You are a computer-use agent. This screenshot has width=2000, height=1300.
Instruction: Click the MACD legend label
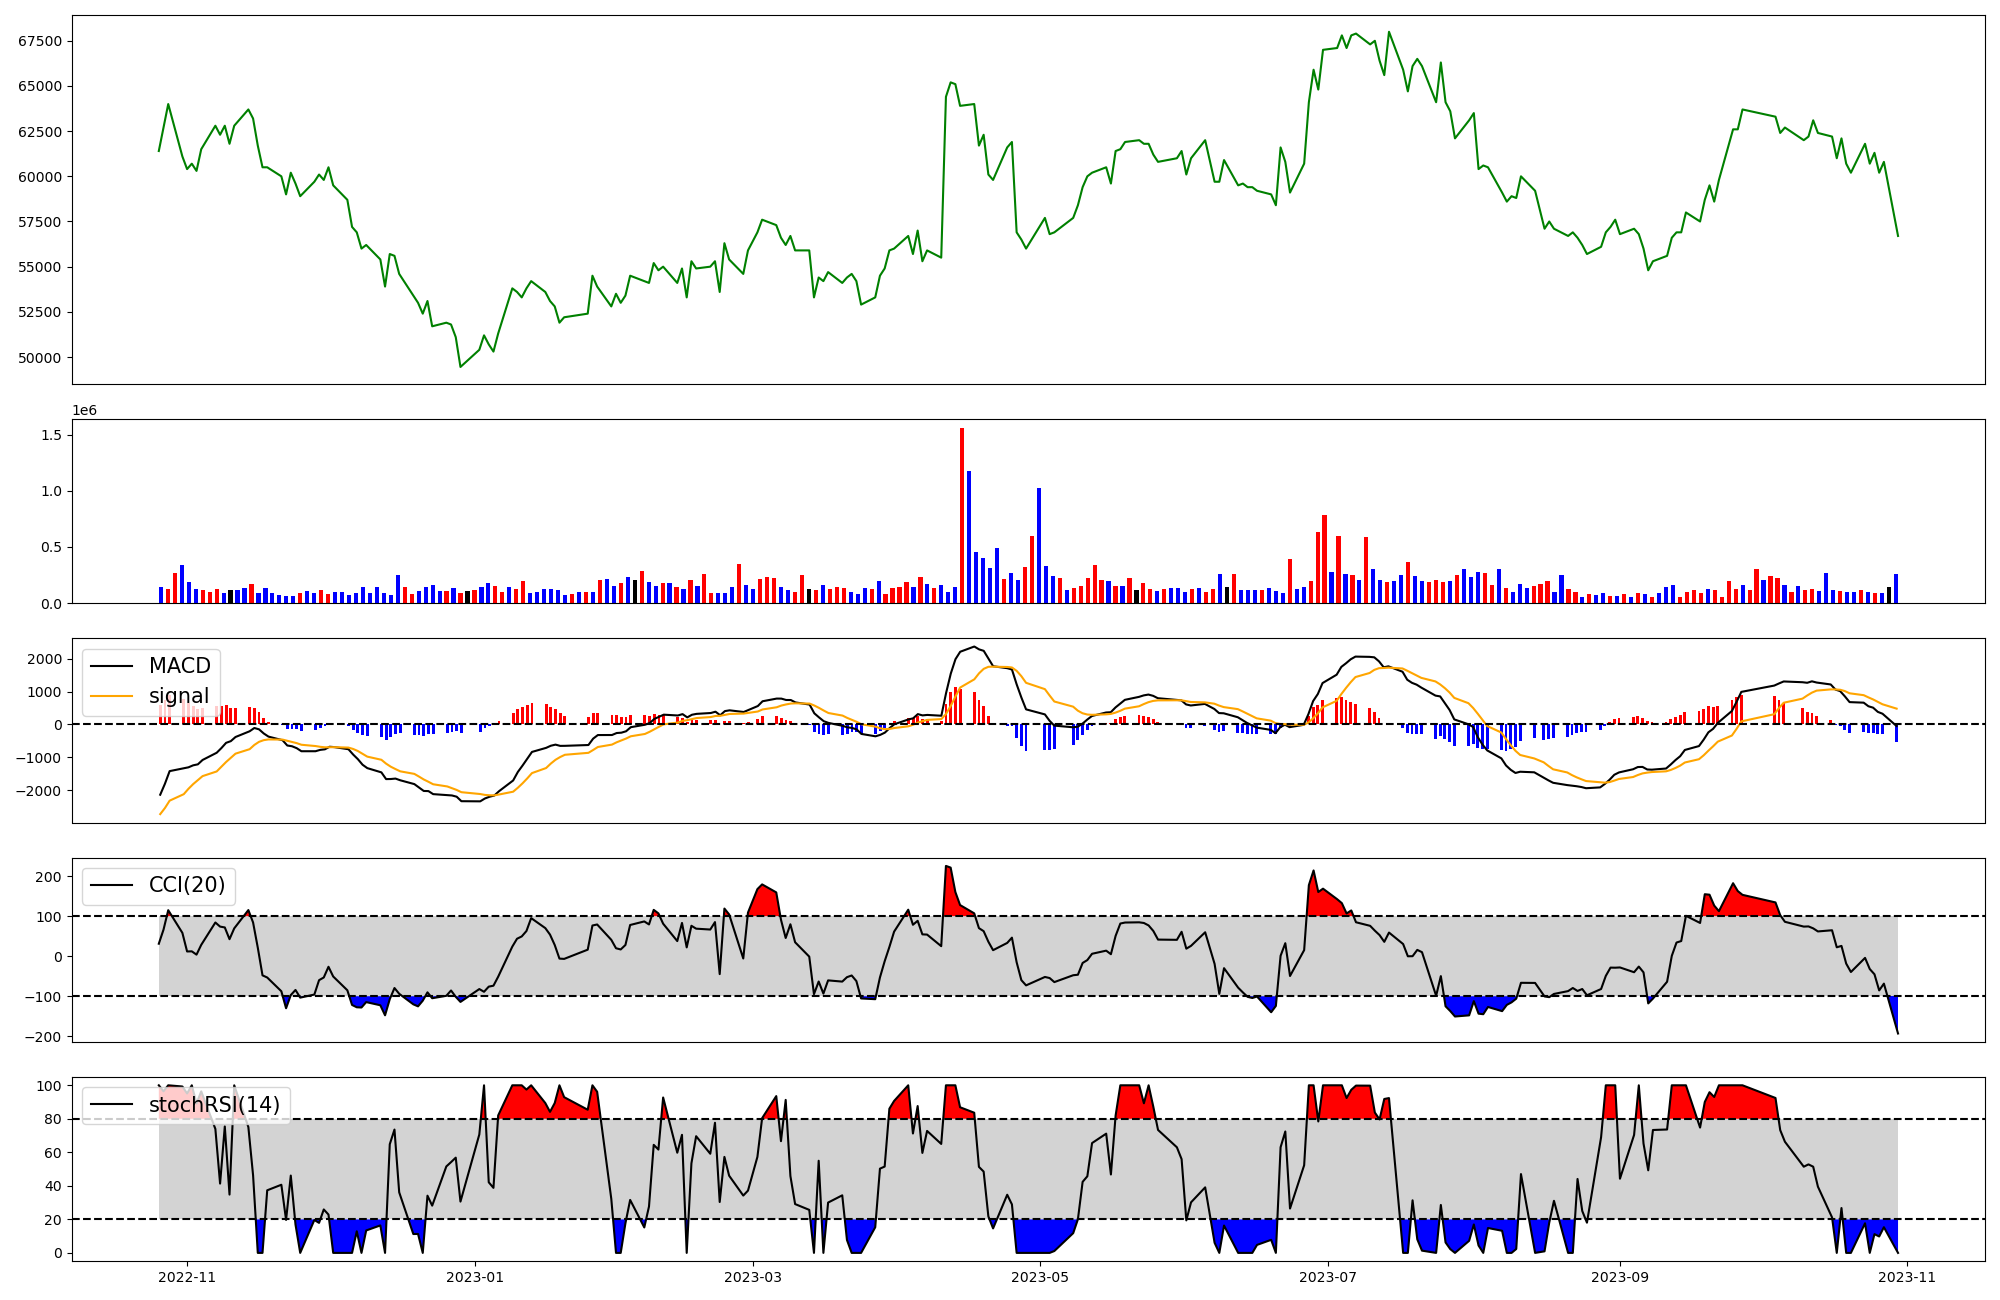tap(179, 666)
